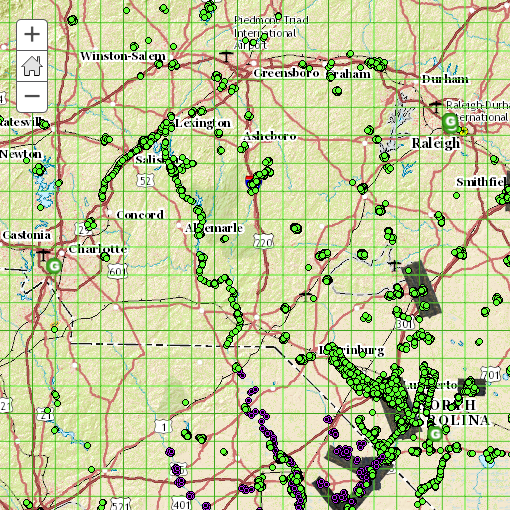Click the US 220 highway shield
The image size is (510, 510).
point(264,242)
